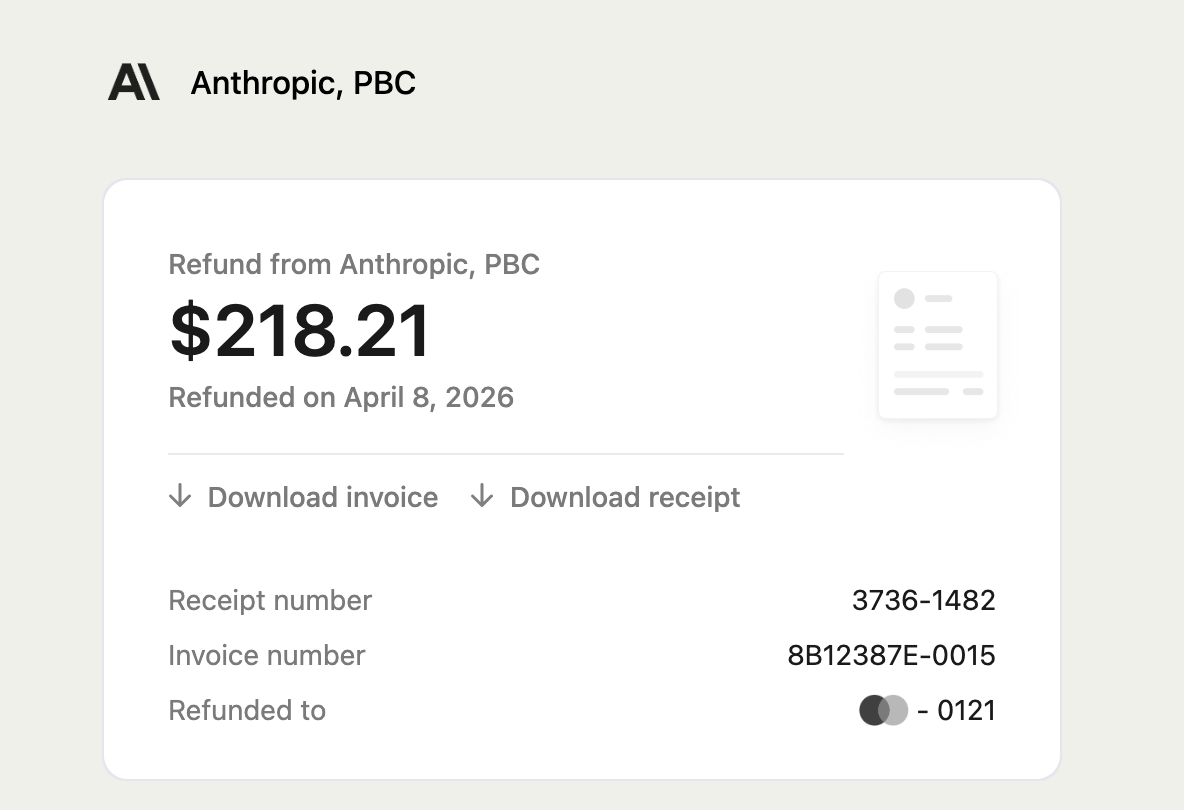
Task: Click the Invoice number label
Action: (x=267, y=655)
